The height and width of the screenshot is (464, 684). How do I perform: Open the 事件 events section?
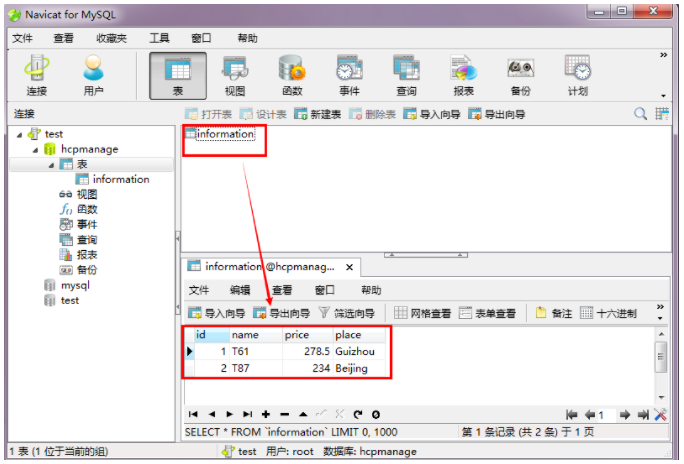point(349,75)
